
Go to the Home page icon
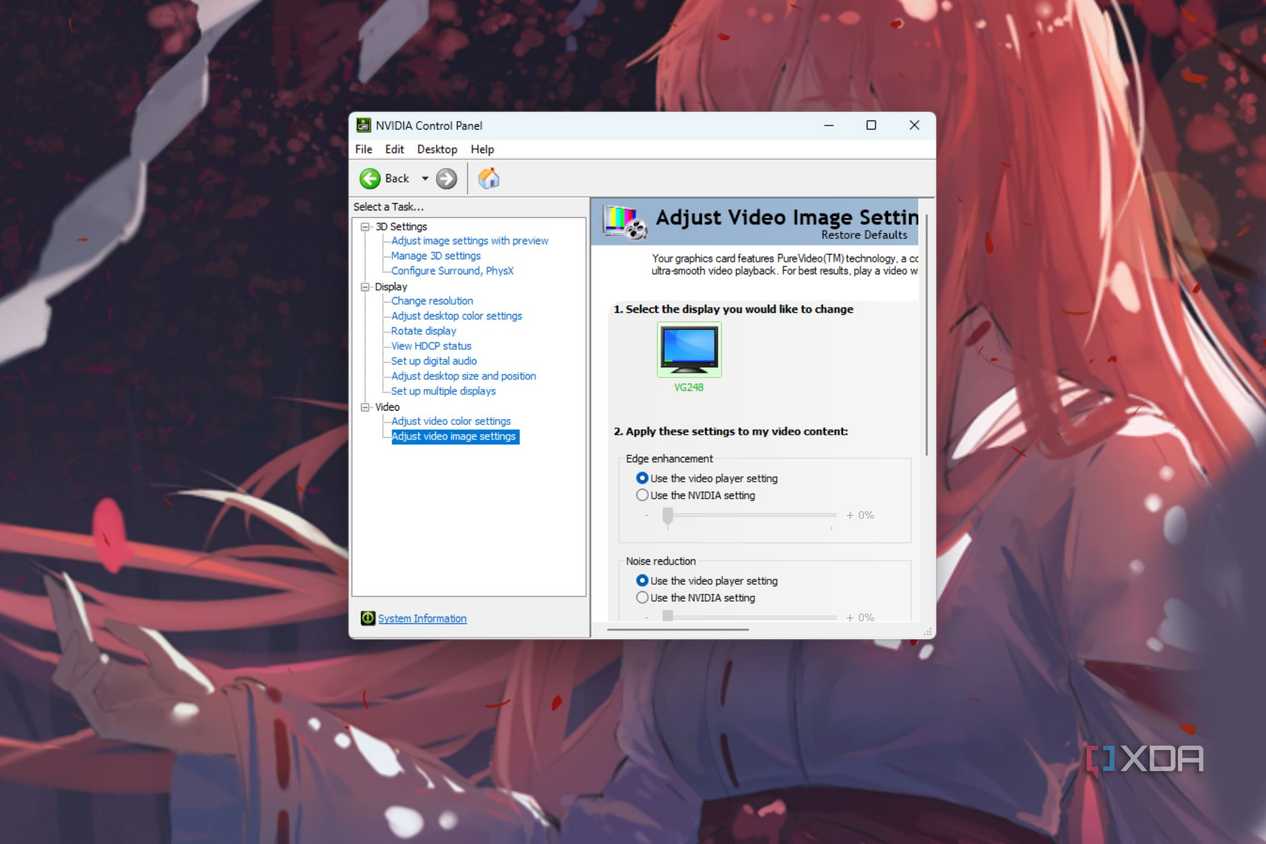488,178
